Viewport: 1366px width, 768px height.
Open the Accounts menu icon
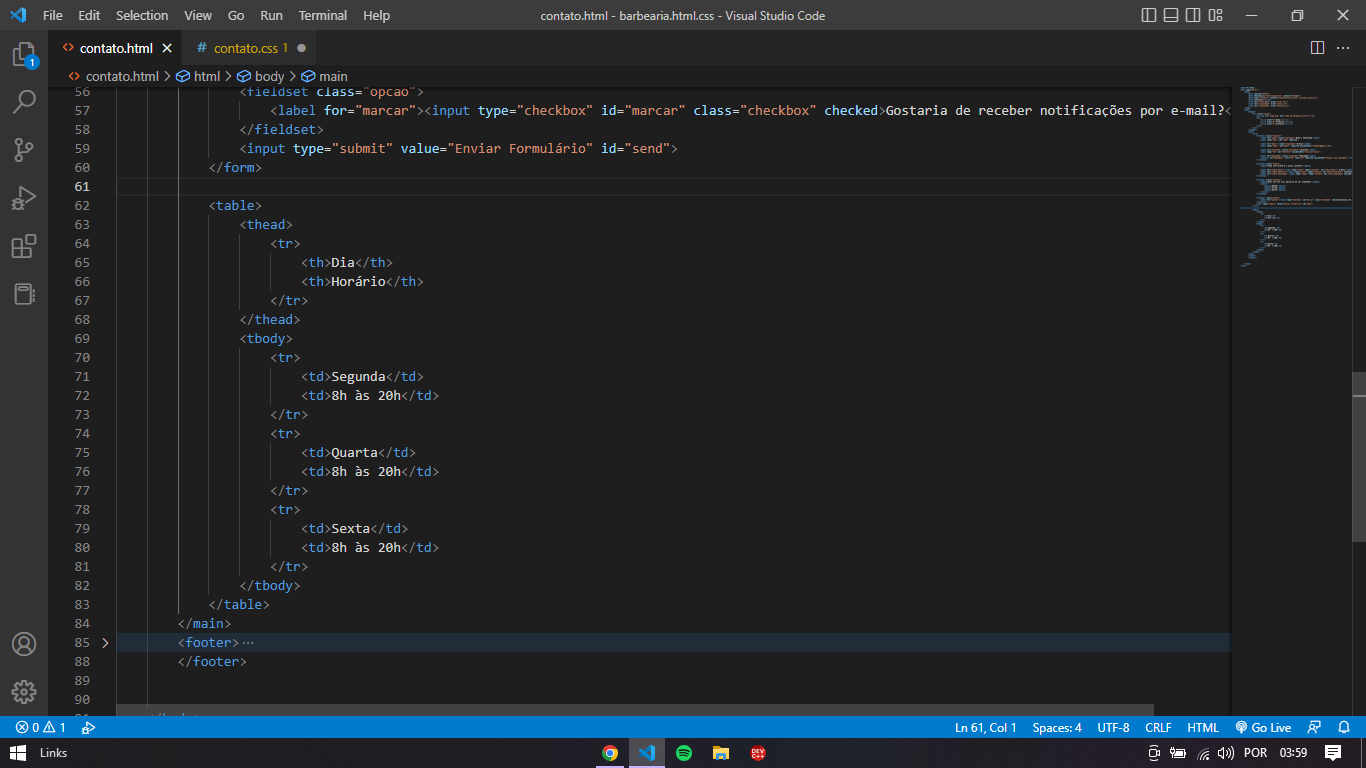click(24, 644)
